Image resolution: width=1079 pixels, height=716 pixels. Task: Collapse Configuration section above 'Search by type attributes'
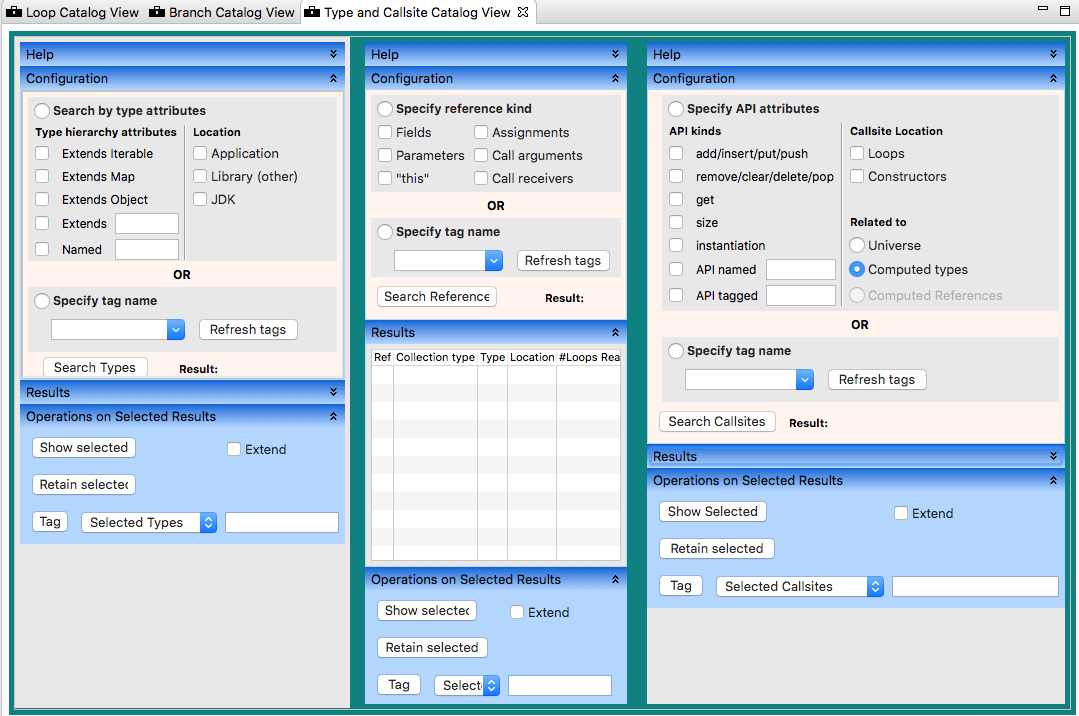point(333,78)
